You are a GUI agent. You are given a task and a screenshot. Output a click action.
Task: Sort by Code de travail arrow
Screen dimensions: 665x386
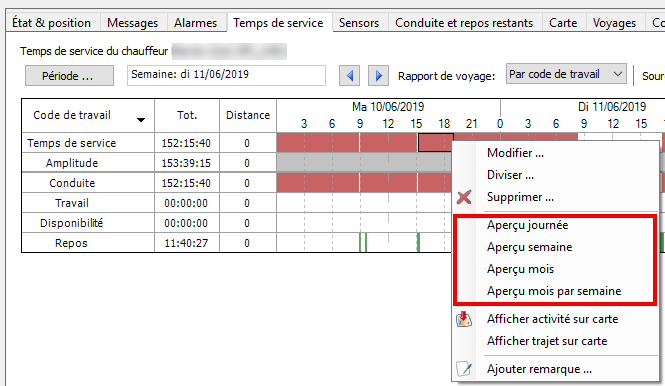click(x=141, y=120)
